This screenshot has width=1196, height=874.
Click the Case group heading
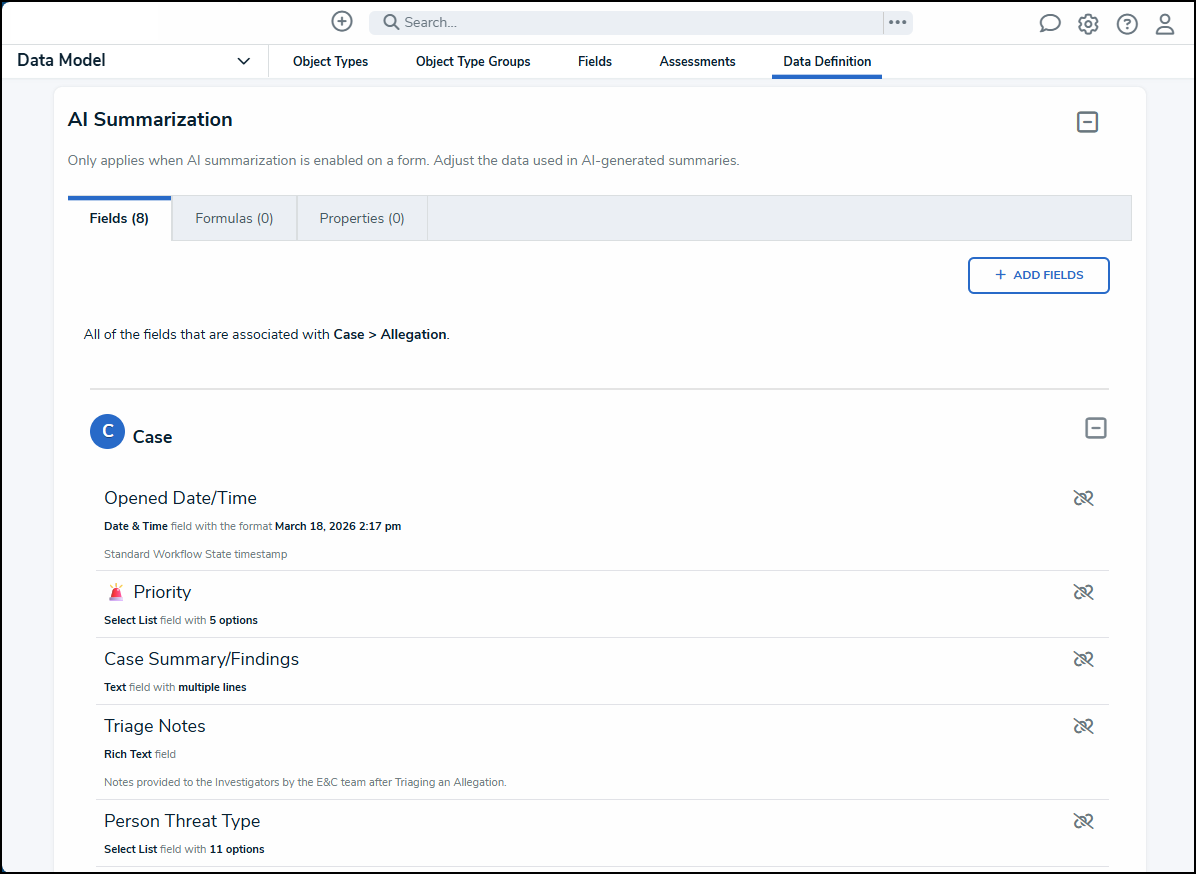pyautogui.click(x=153, y=437)
